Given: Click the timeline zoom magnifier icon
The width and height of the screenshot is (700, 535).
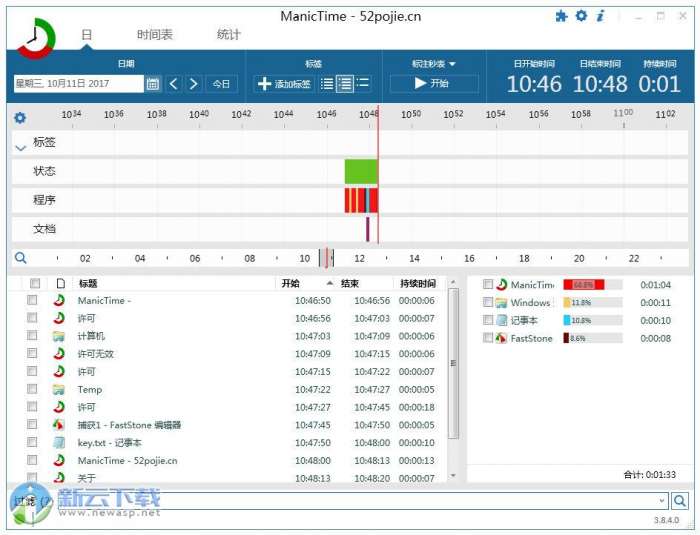Looking at the screenshot, I should pyautogui.click(x=21, y=258).
